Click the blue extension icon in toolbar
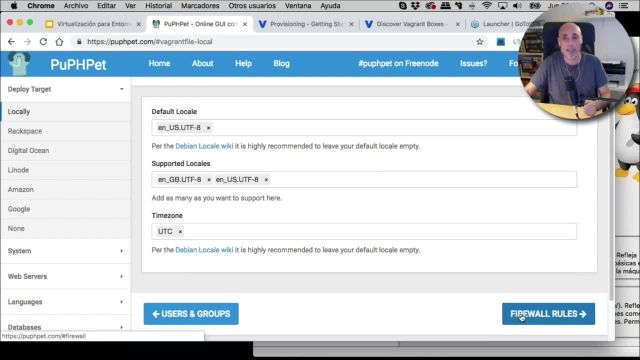The image size is (640, 360). coord(500,42)
